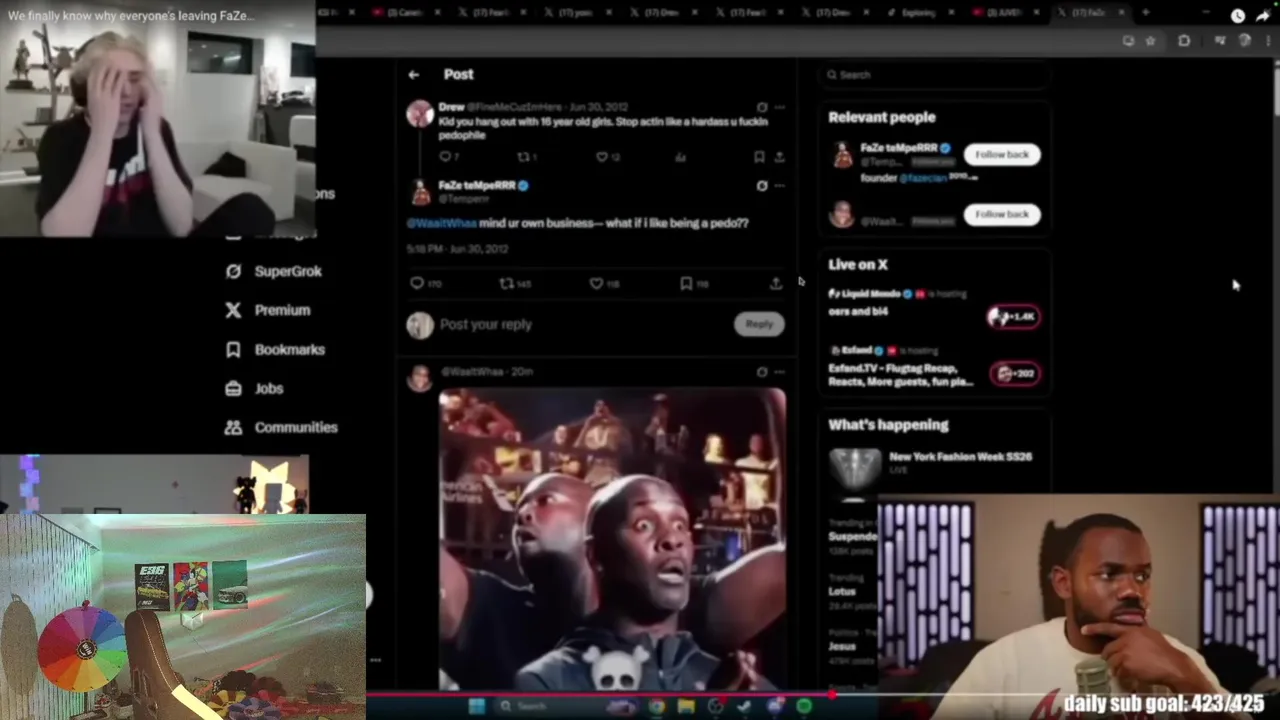1280x720 pixels.
Task: Open the @fazeclan link in bio
Action: [922, 178]
